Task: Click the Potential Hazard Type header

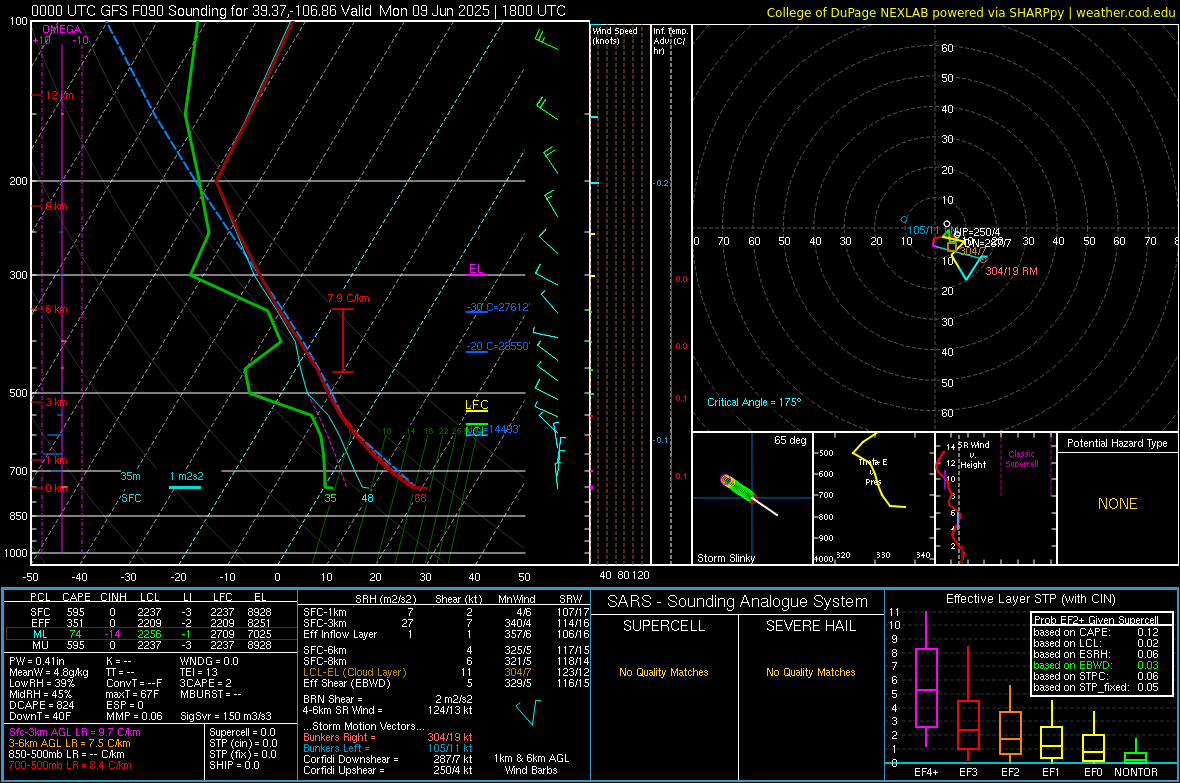Action: point(1117,443)
